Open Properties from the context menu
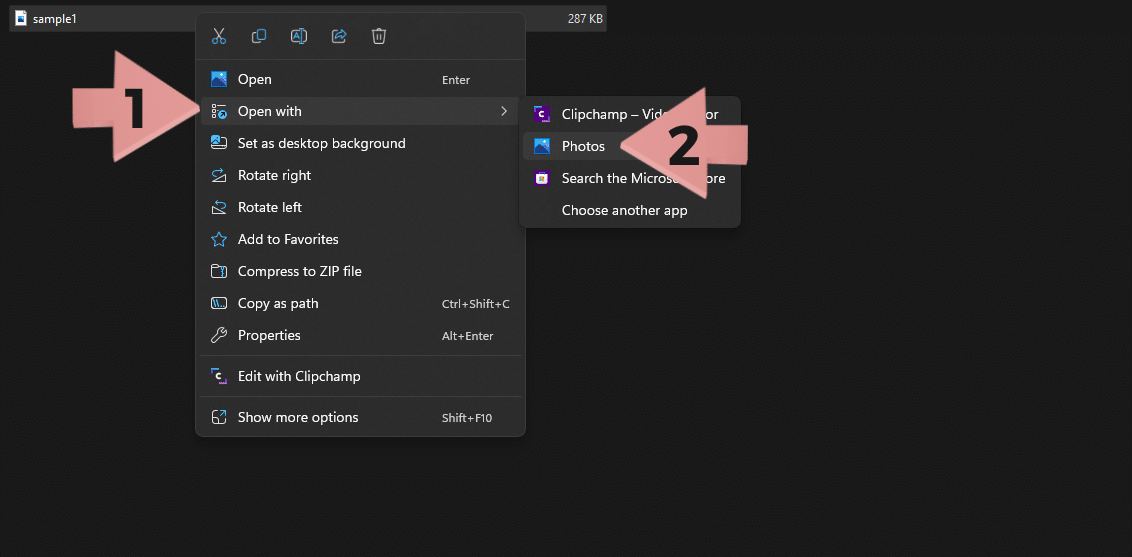1132x557 pixels. [x=360, y=335]
